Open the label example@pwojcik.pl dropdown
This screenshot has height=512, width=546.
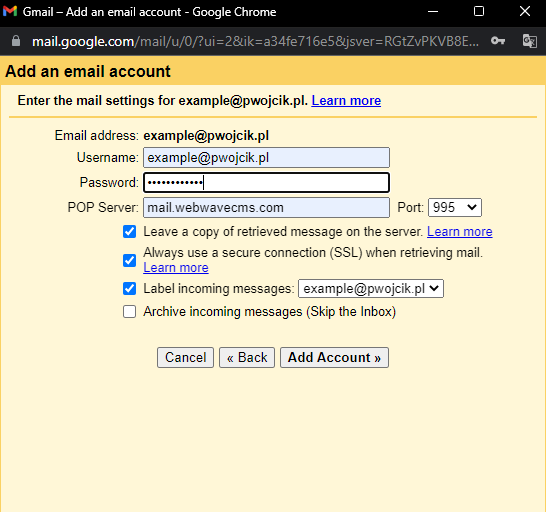pos(371,288)
